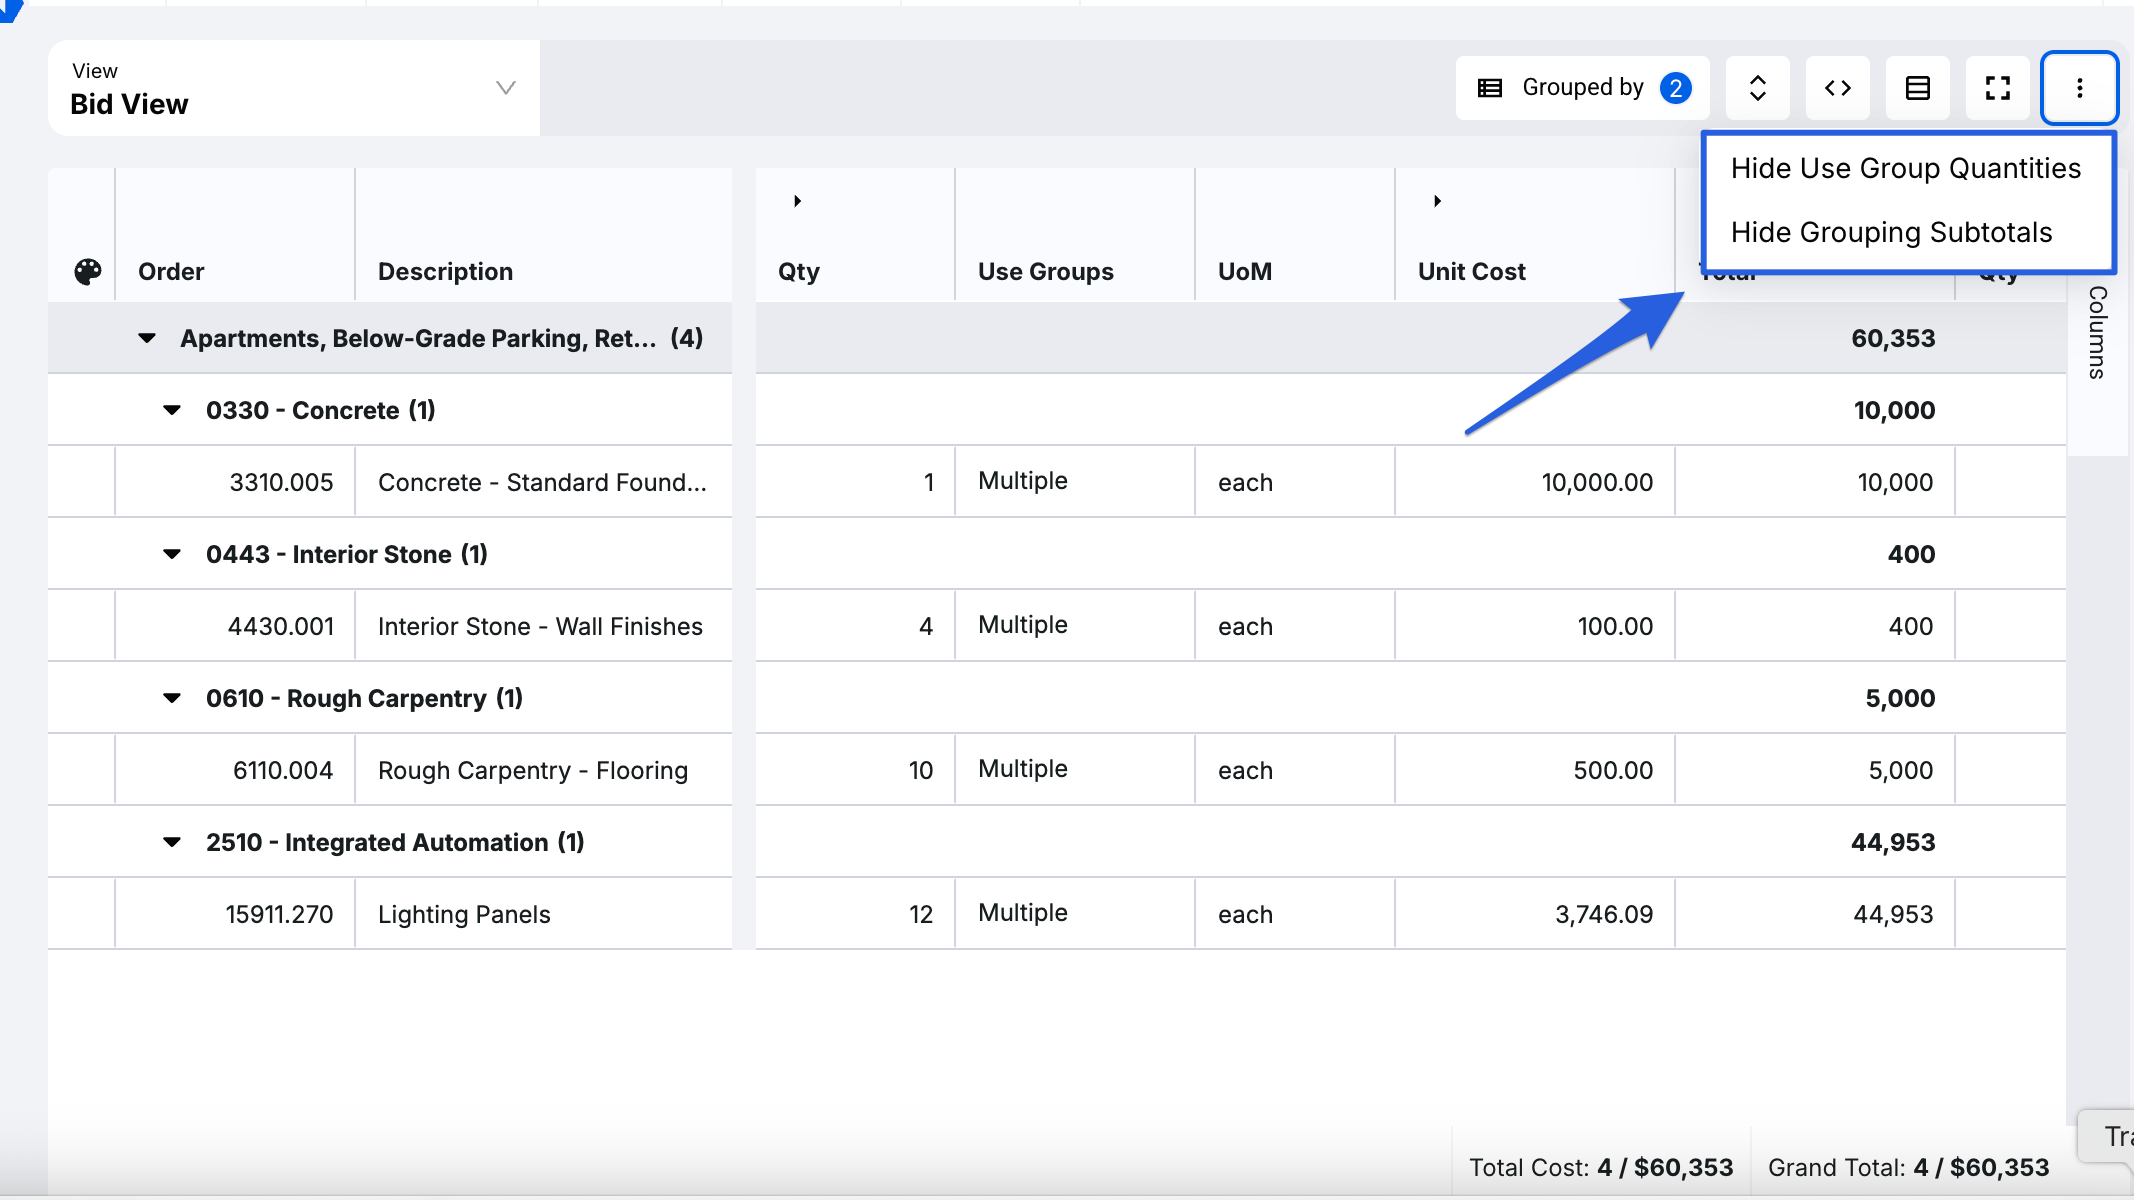Collapse the 0443 - Interior Stone group

[x=172, y=554]
